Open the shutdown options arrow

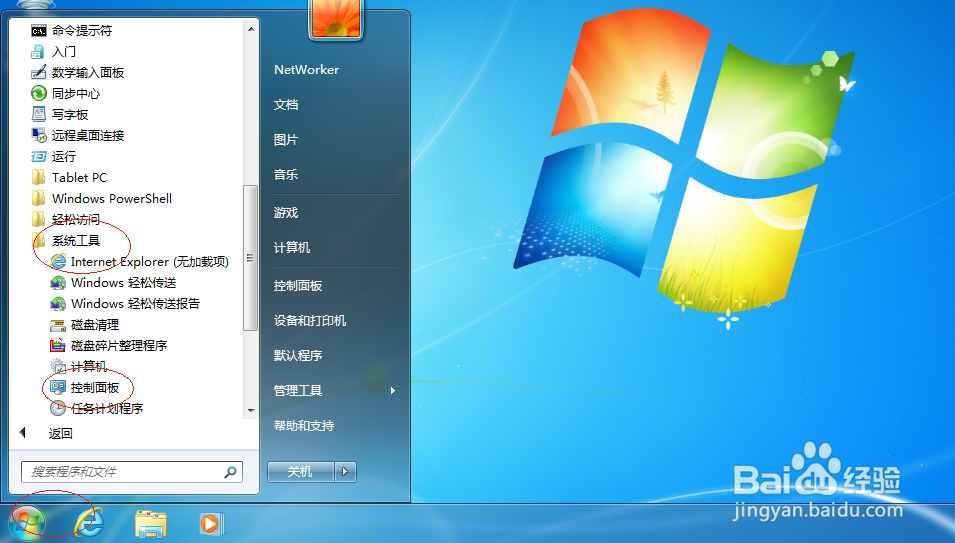(x=345, y=471)
